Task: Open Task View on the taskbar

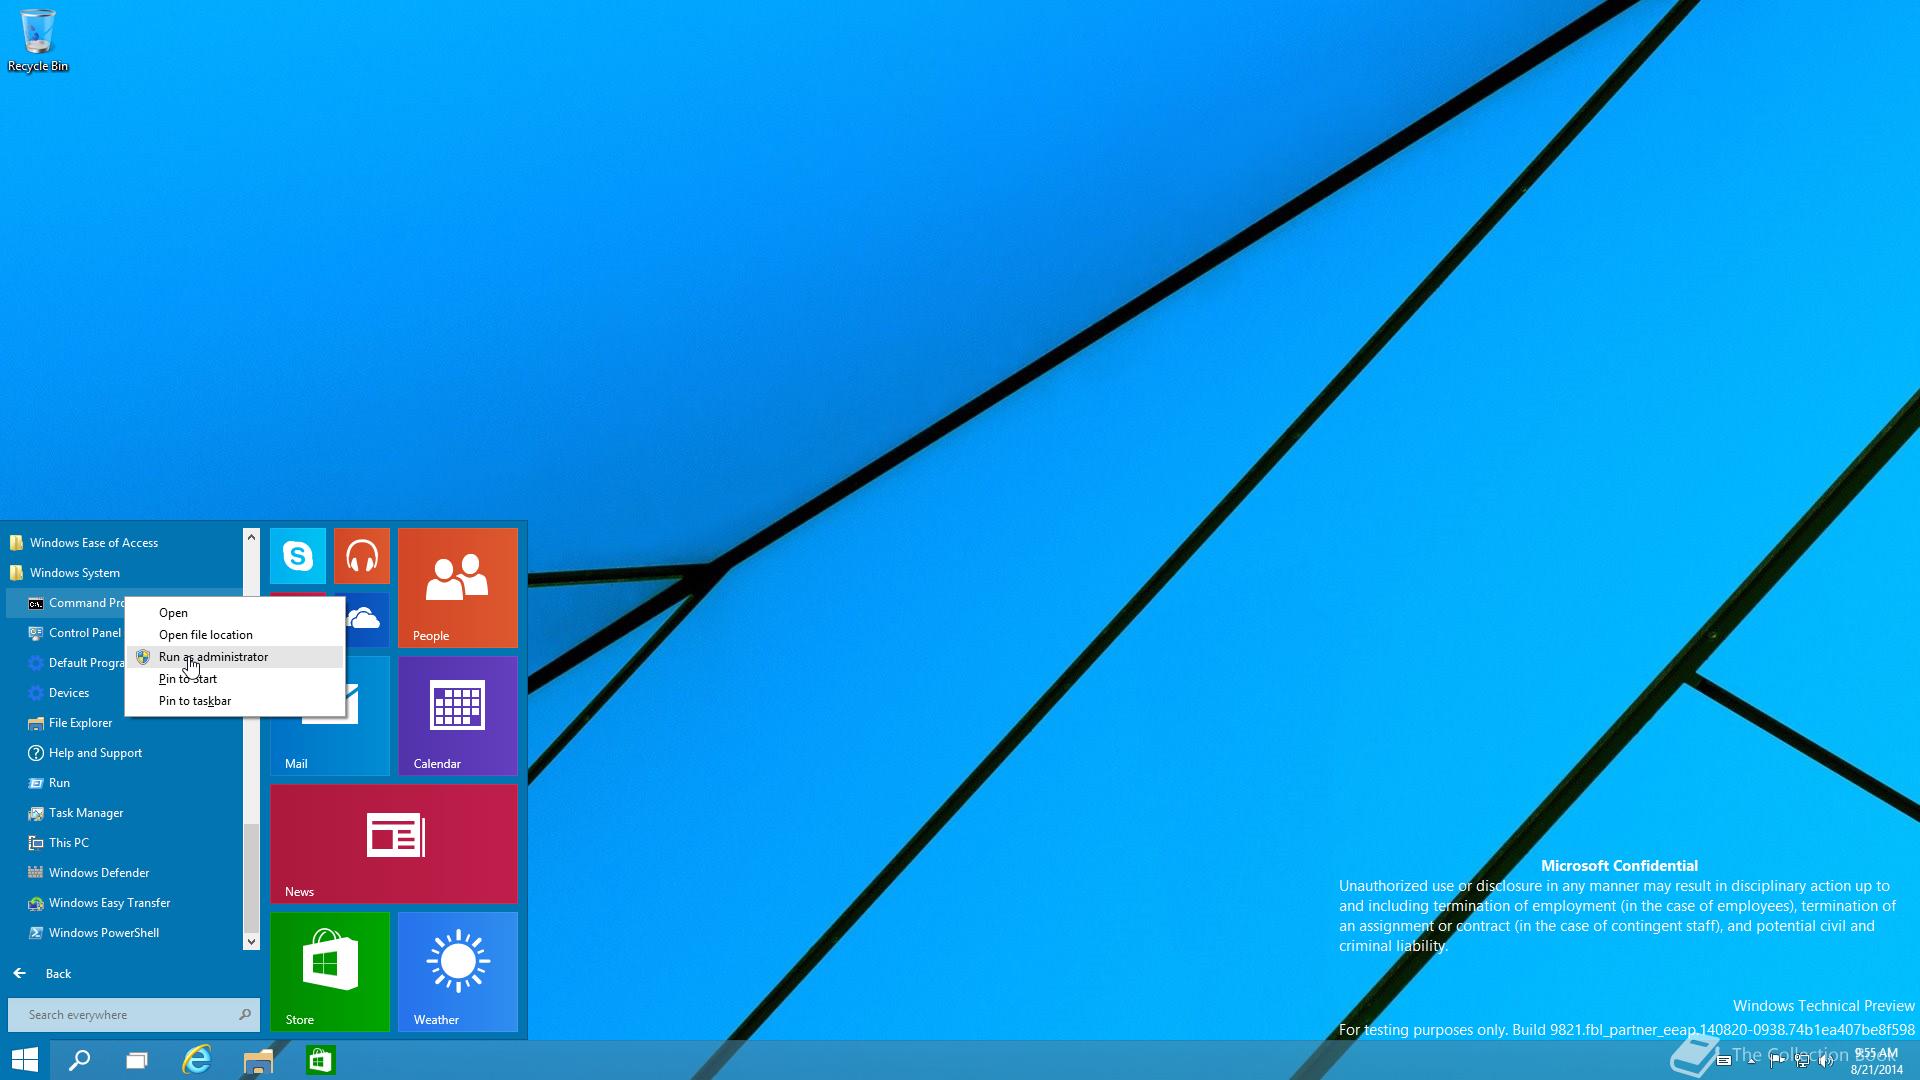Action: coord(137,1060)
